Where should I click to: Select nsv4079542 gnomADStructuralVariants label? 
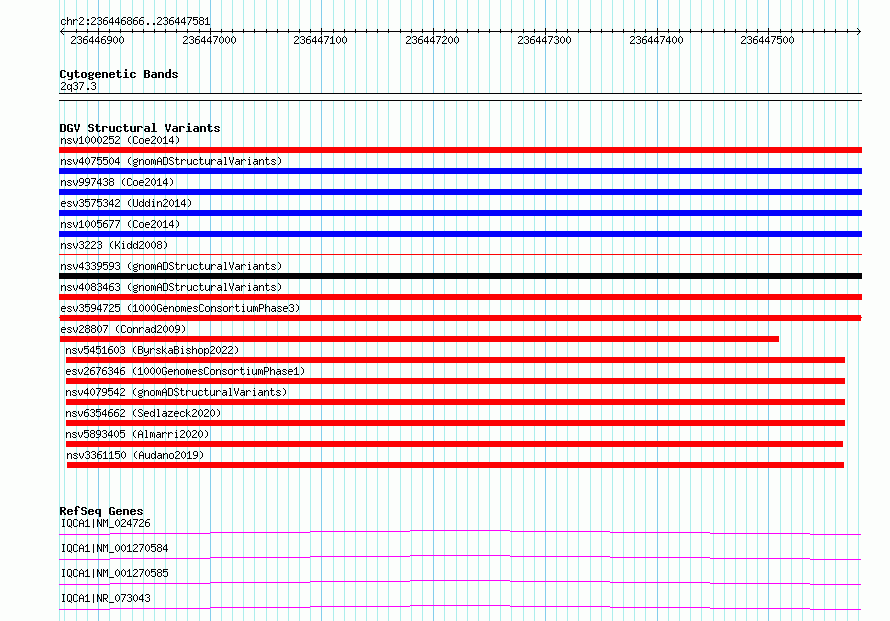176,392
